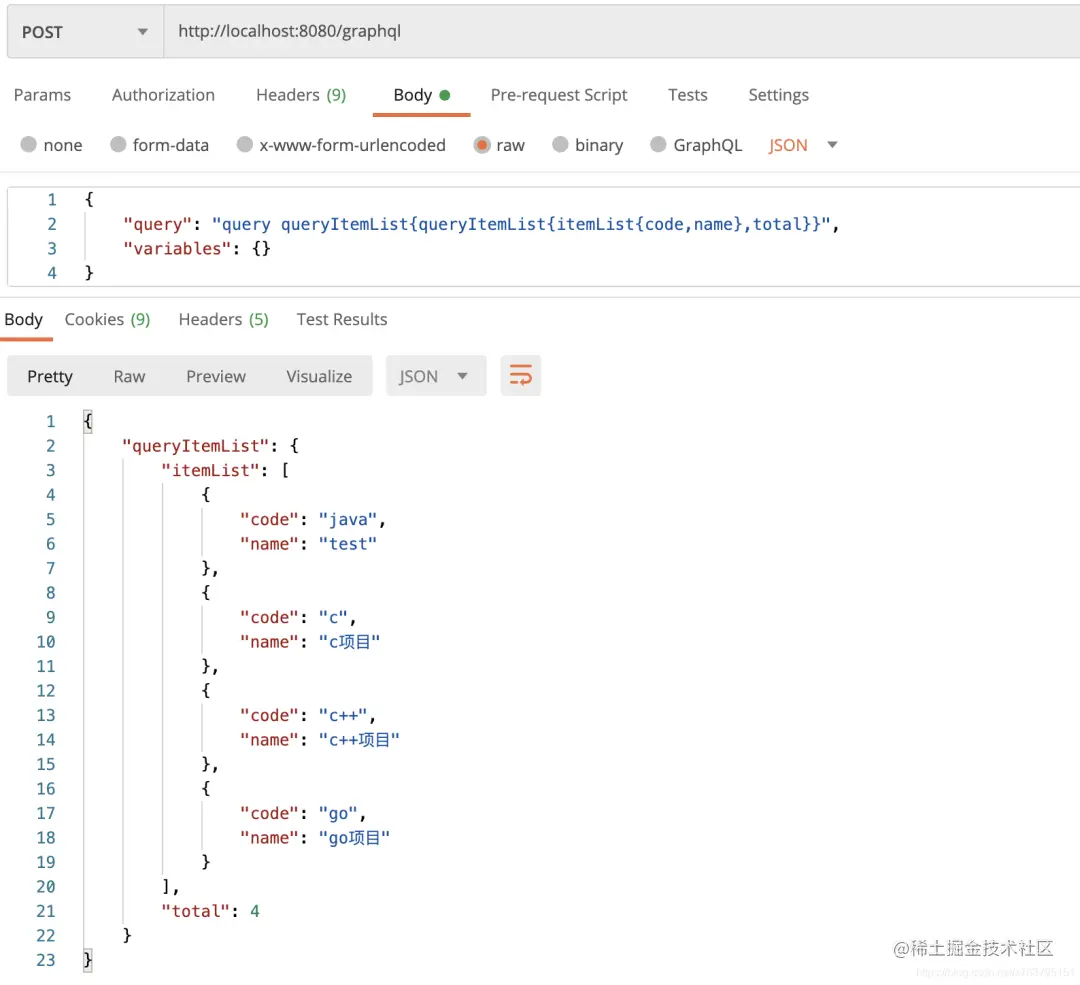The height and width of the screenshot is (985, 1080).
Task: Switch response view to Raw
Action: (129, 375)
